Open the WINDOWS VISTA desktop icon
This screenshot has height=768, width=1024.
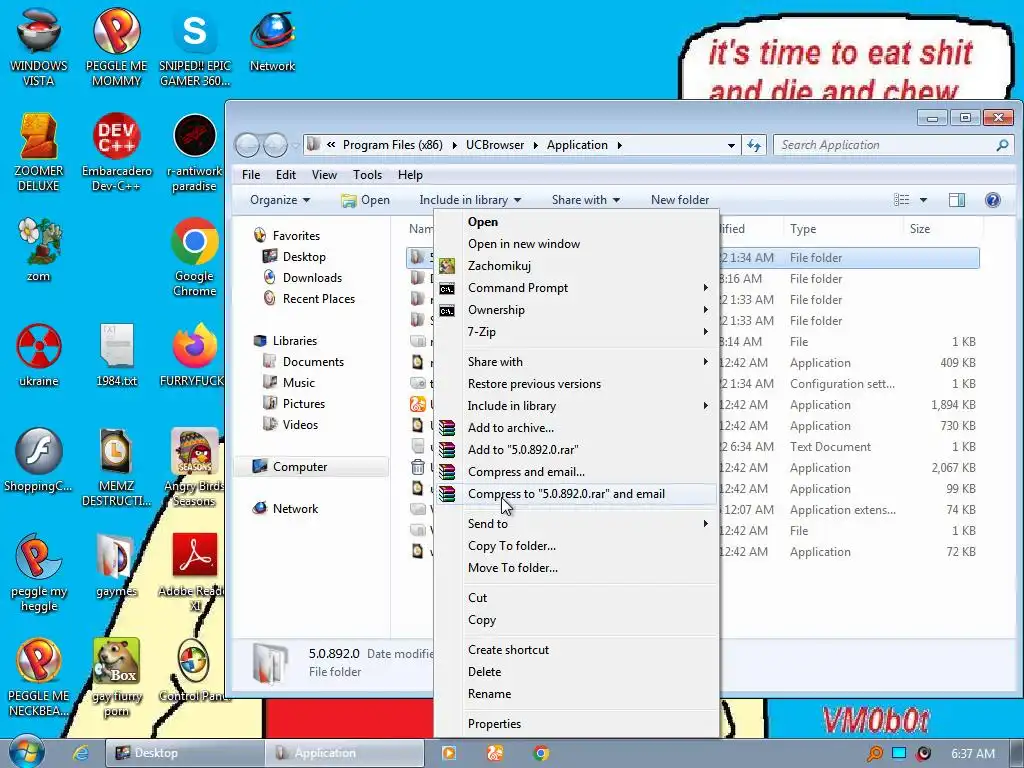tap(39, 47)
